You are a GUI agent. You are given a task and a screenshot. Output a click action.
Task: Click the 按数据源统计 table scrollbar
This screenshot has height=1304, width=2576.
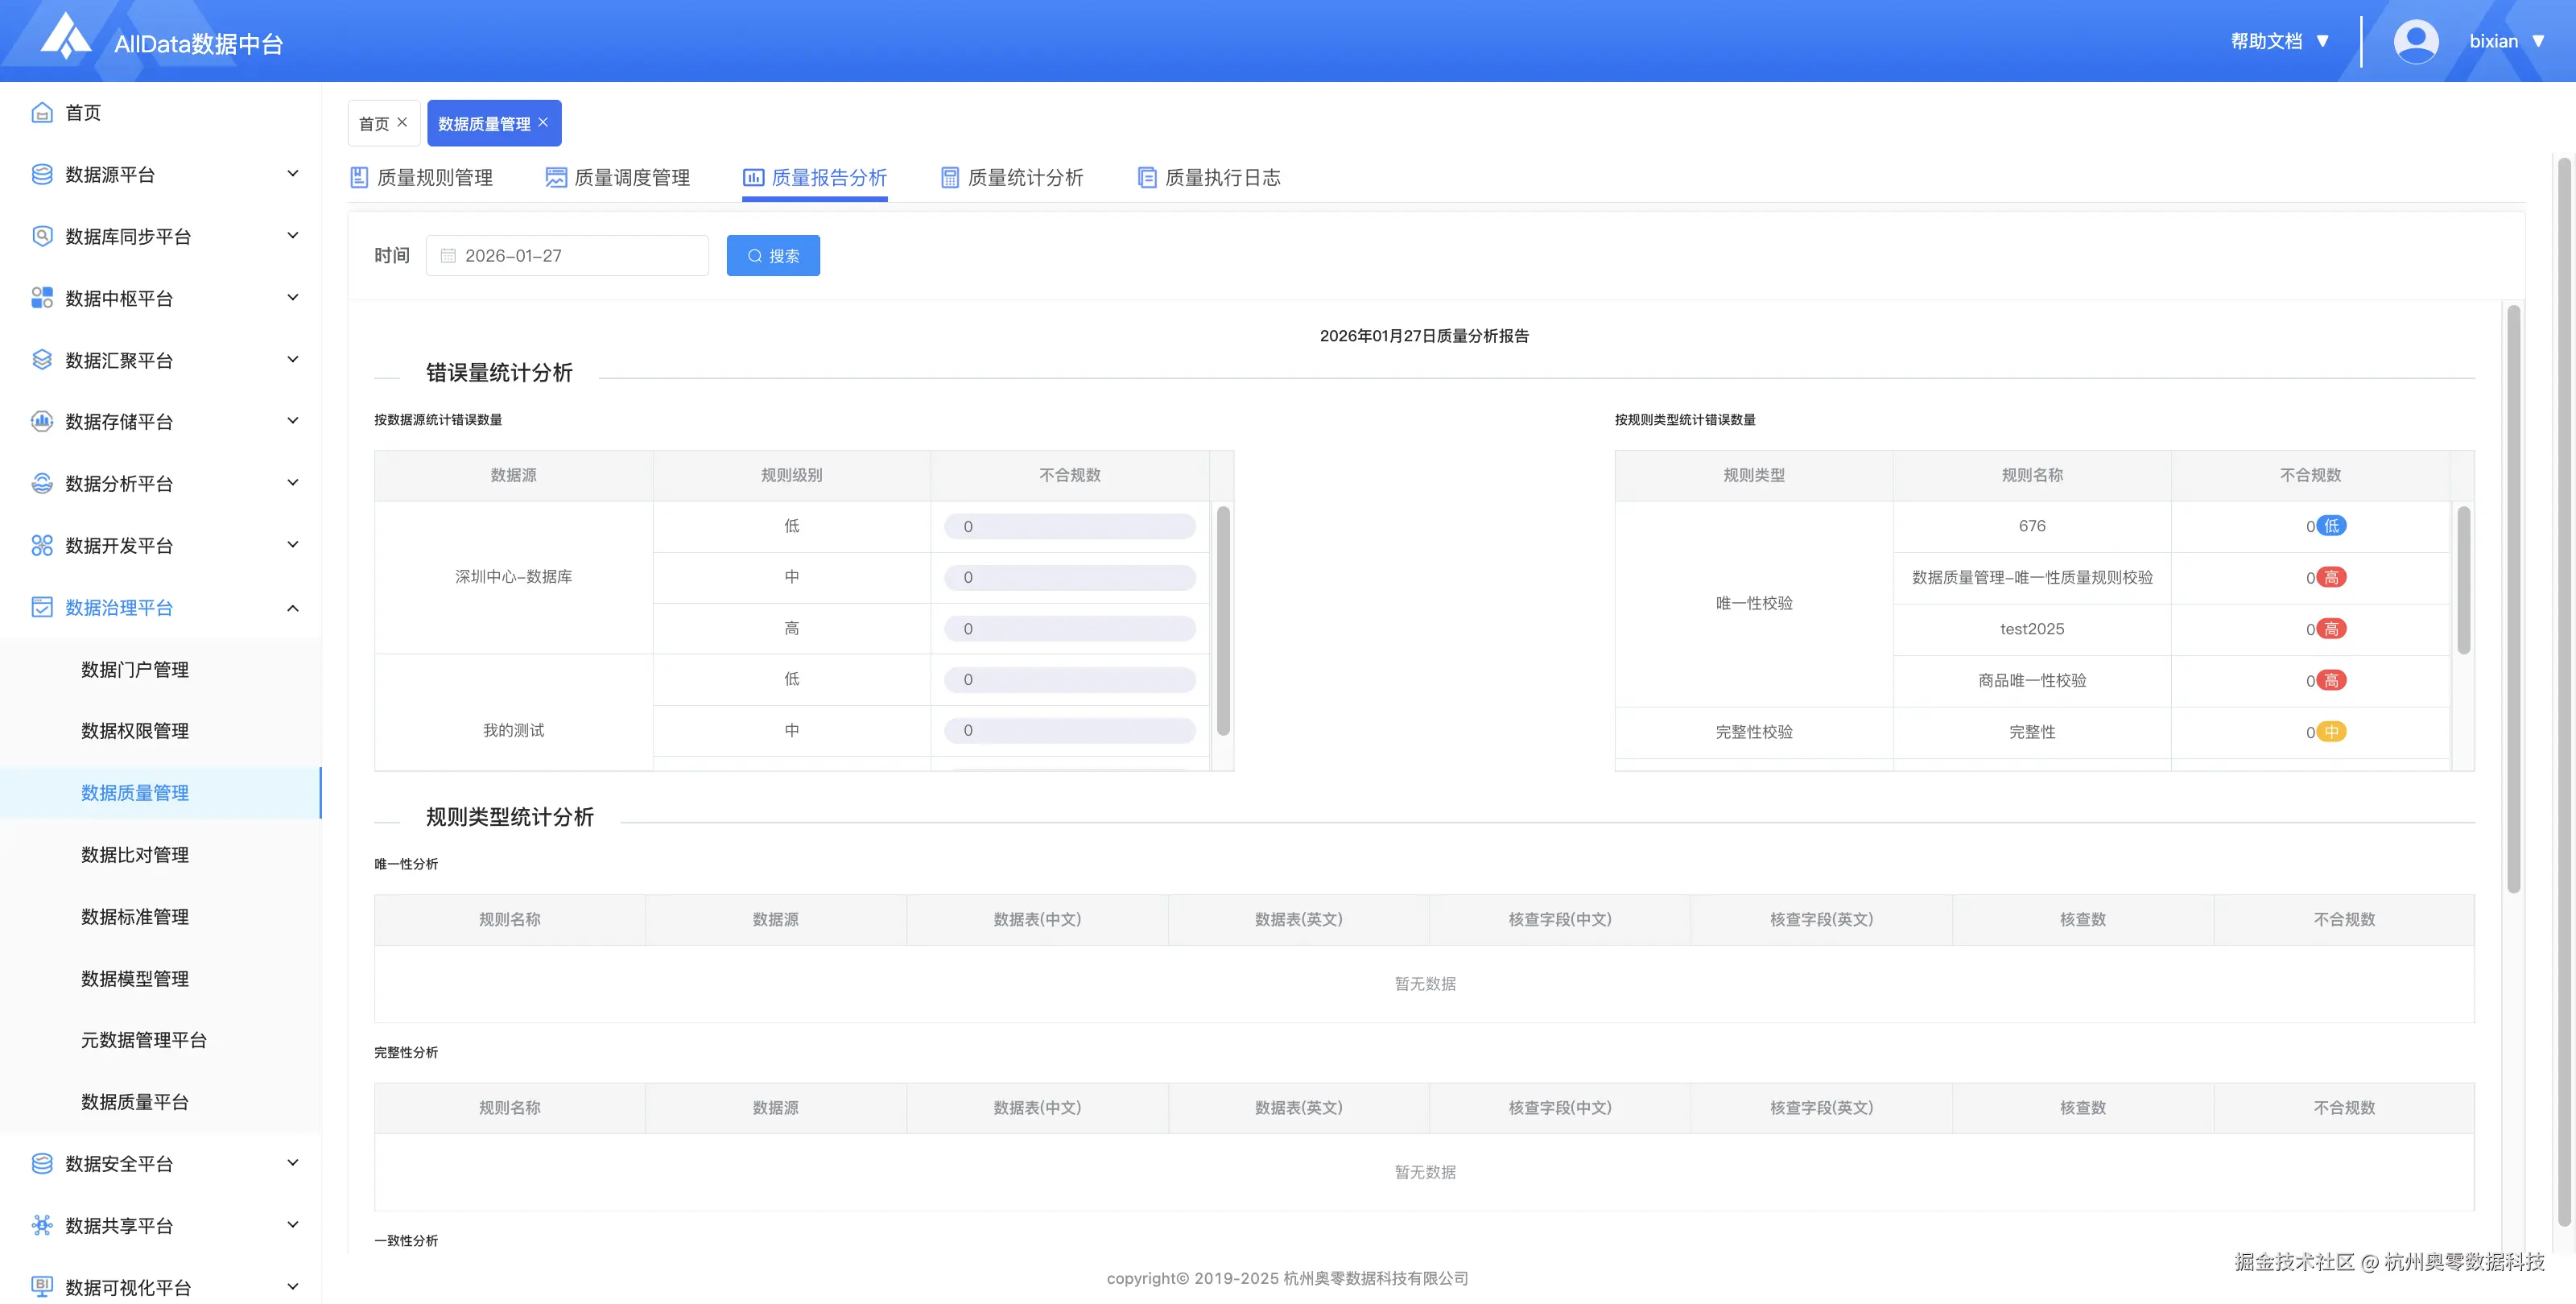(x=1222, y=620)
